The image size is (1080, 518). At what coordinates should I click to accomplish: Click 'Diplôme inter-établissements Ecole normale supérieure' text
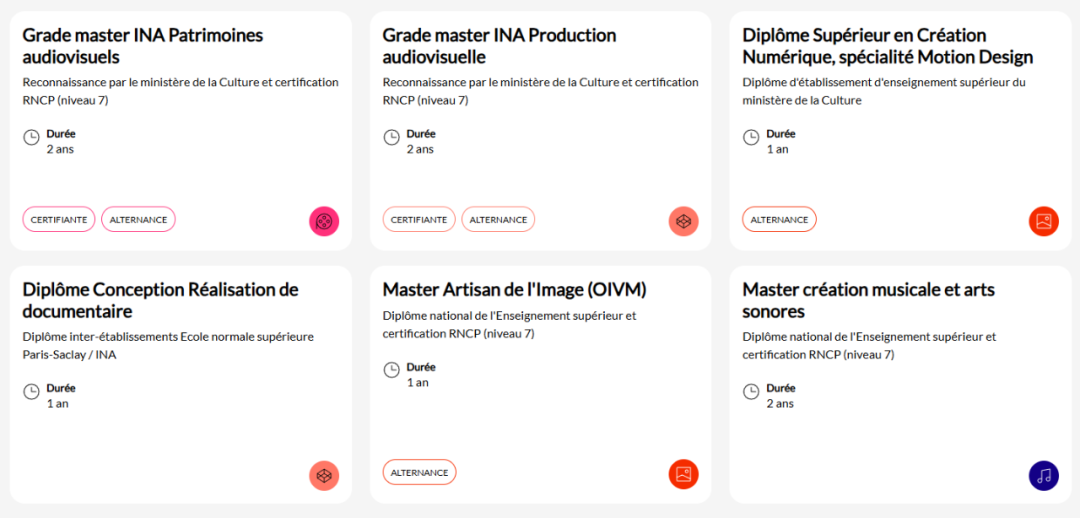168,346
